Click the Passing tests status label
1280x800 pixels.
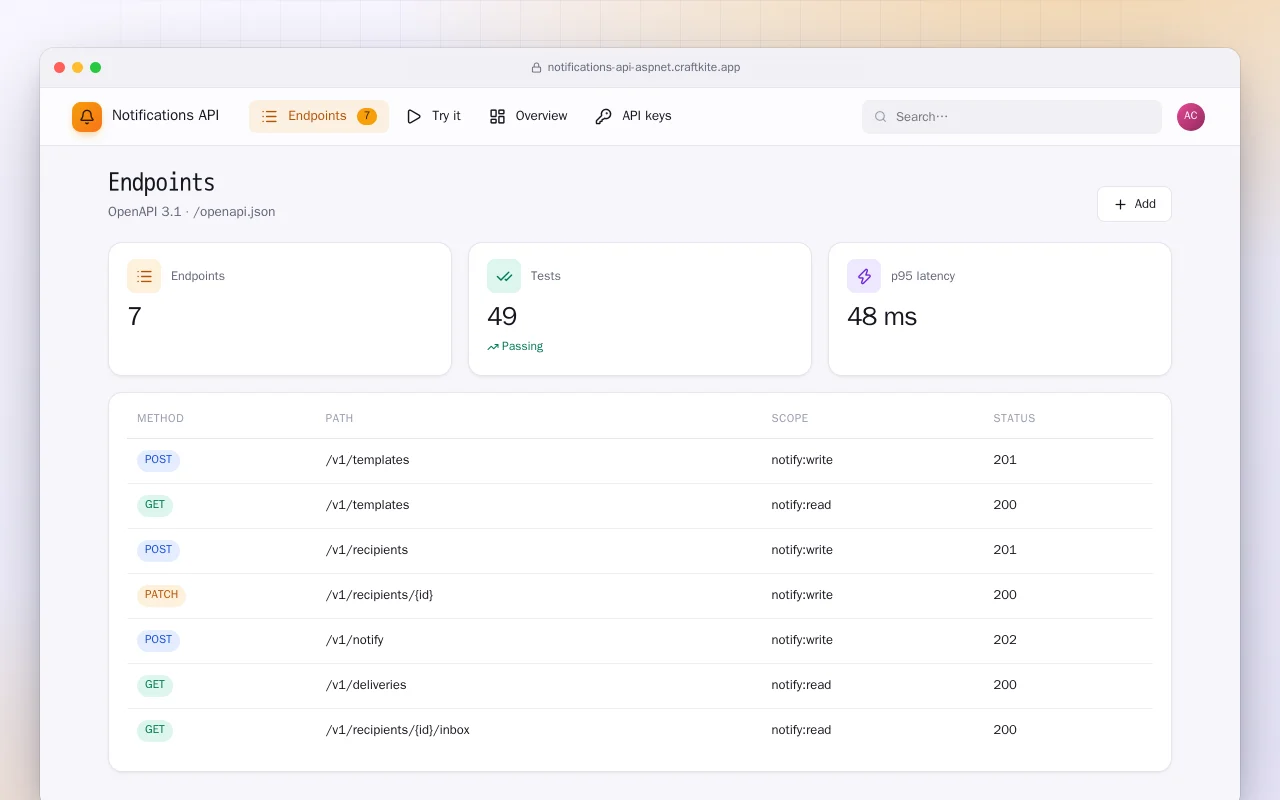tap(522, 347)
